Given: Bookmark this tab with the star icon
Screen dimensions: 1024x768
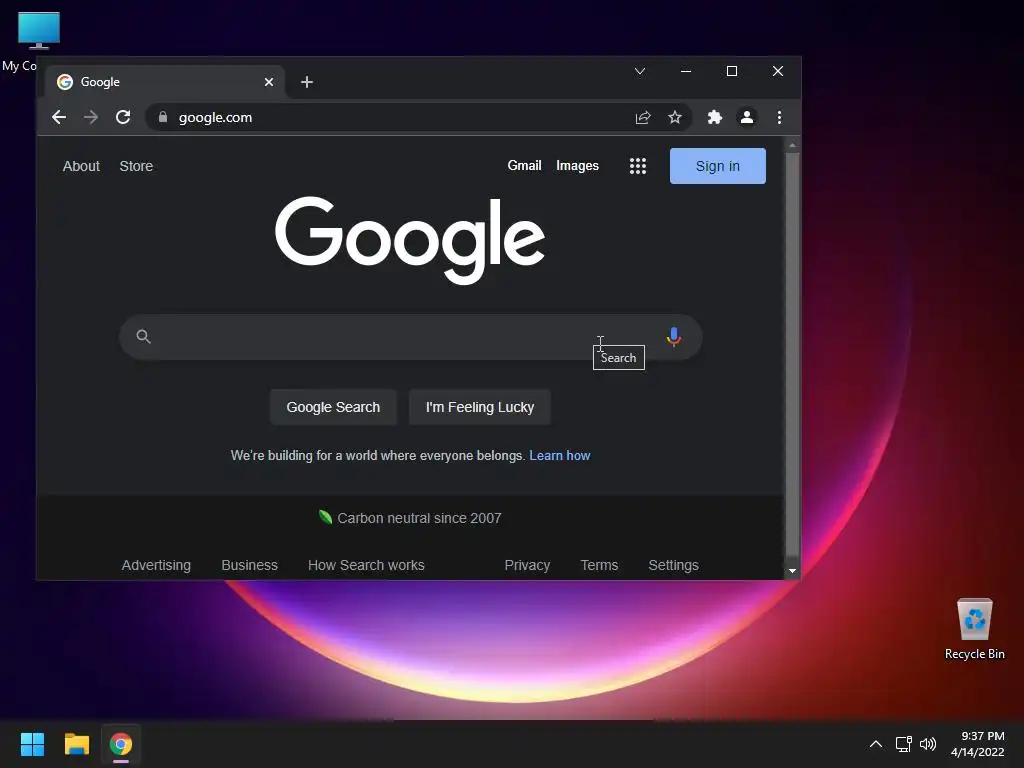Looking at the screenshot, I should coord(675,118).
